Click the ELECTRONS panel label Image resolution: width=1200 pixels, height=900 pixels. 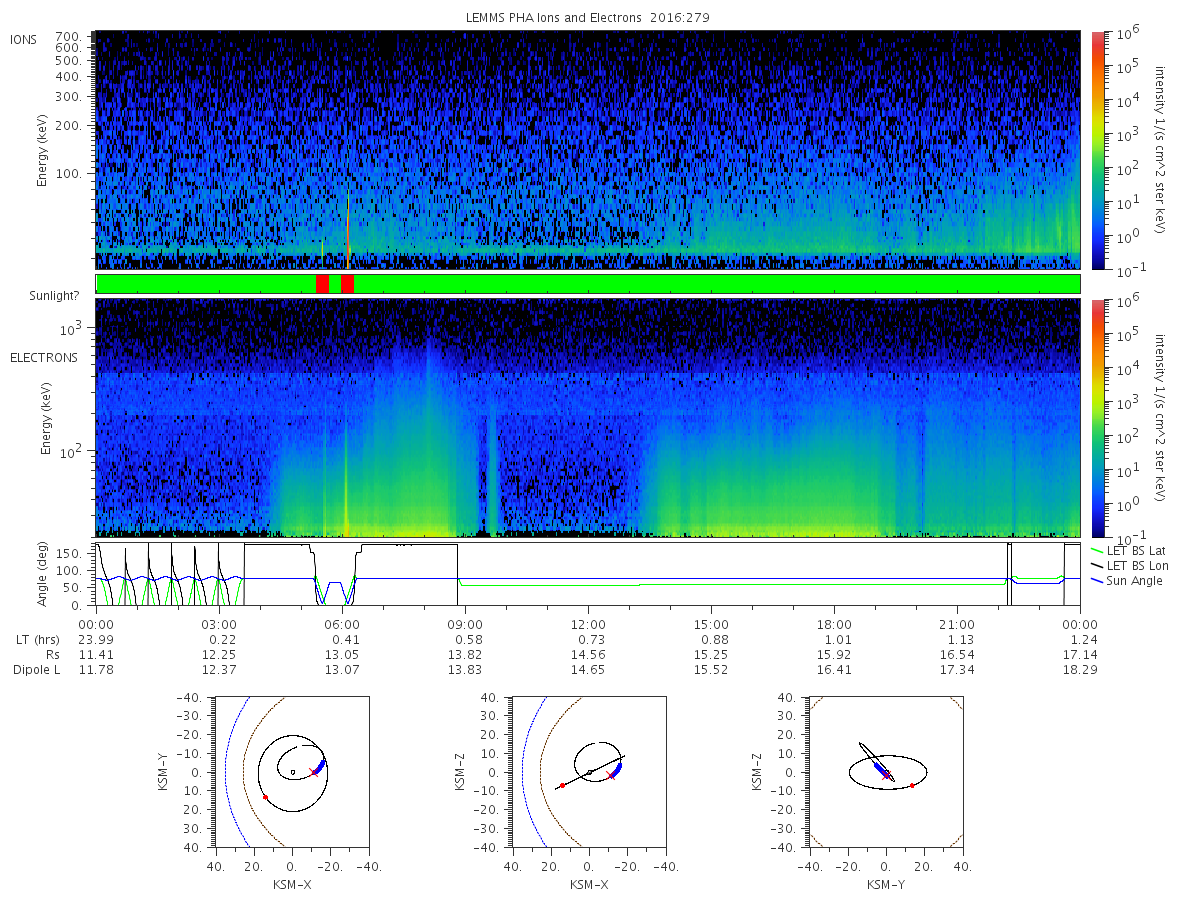[x=44, y=357]
